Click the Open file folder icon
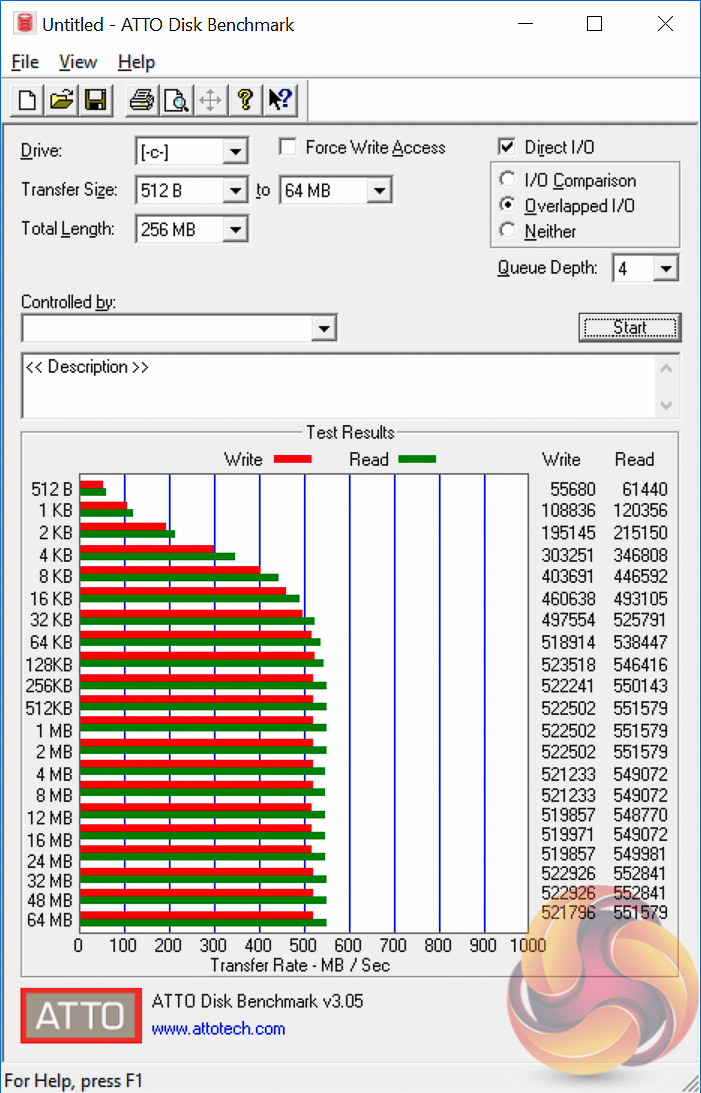 (x=61, y=100)
